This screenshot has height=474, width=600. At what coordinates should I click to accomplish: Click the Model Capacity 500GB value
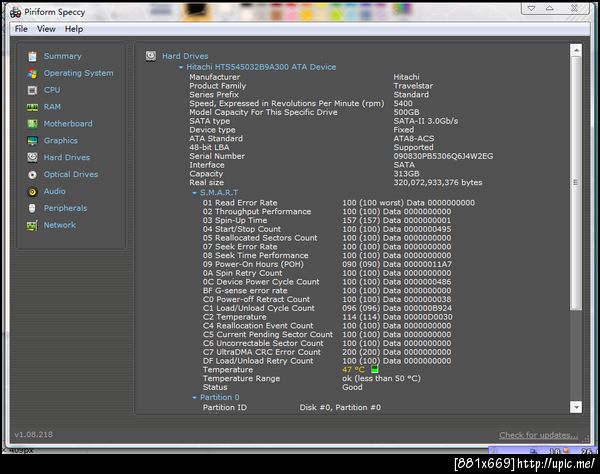[x=406, y=112]
